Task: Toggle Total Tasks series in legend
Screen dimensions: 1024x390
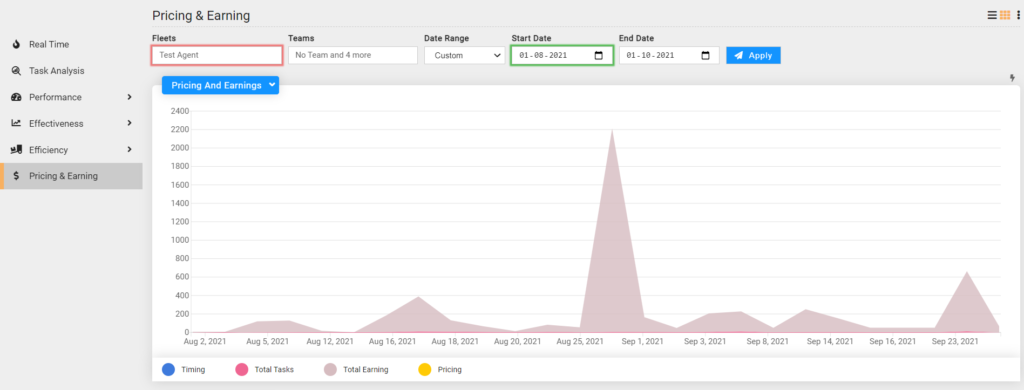Action: [x=264, y=369]
